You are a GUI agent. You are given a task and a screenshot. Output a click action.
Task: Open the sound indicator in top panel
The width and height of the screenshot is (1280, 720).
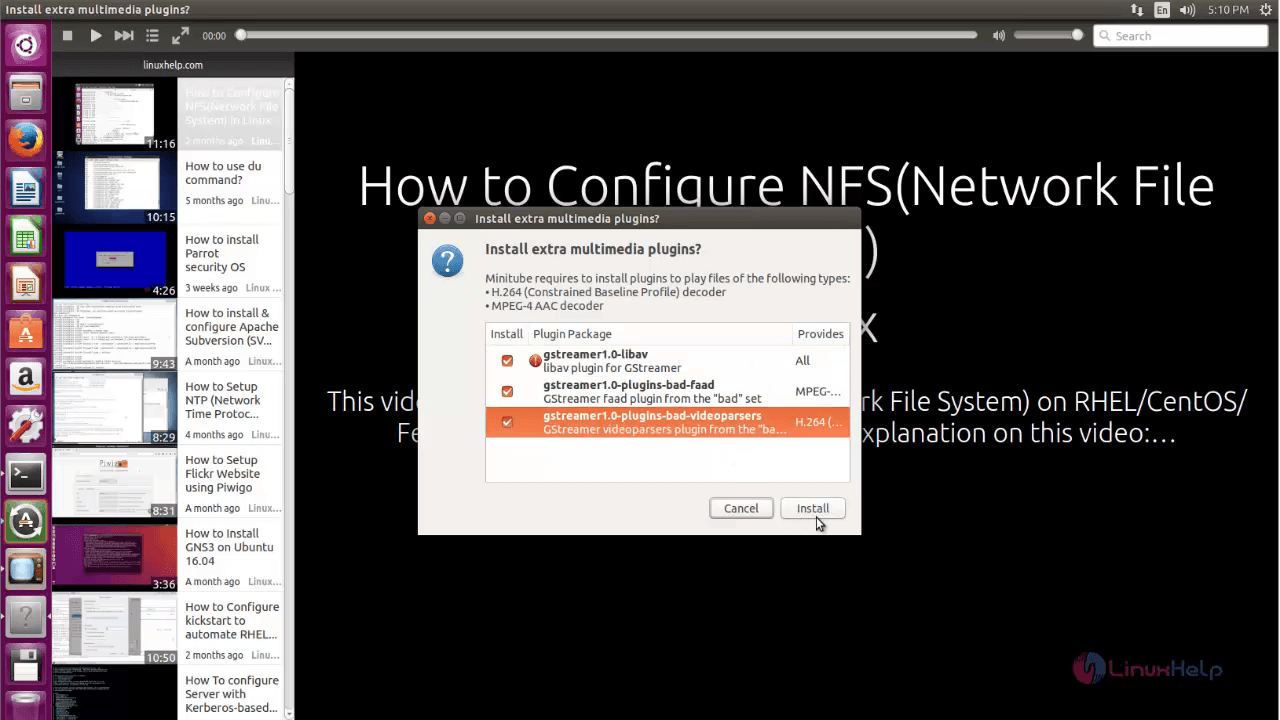click(x=1188, y=10)
